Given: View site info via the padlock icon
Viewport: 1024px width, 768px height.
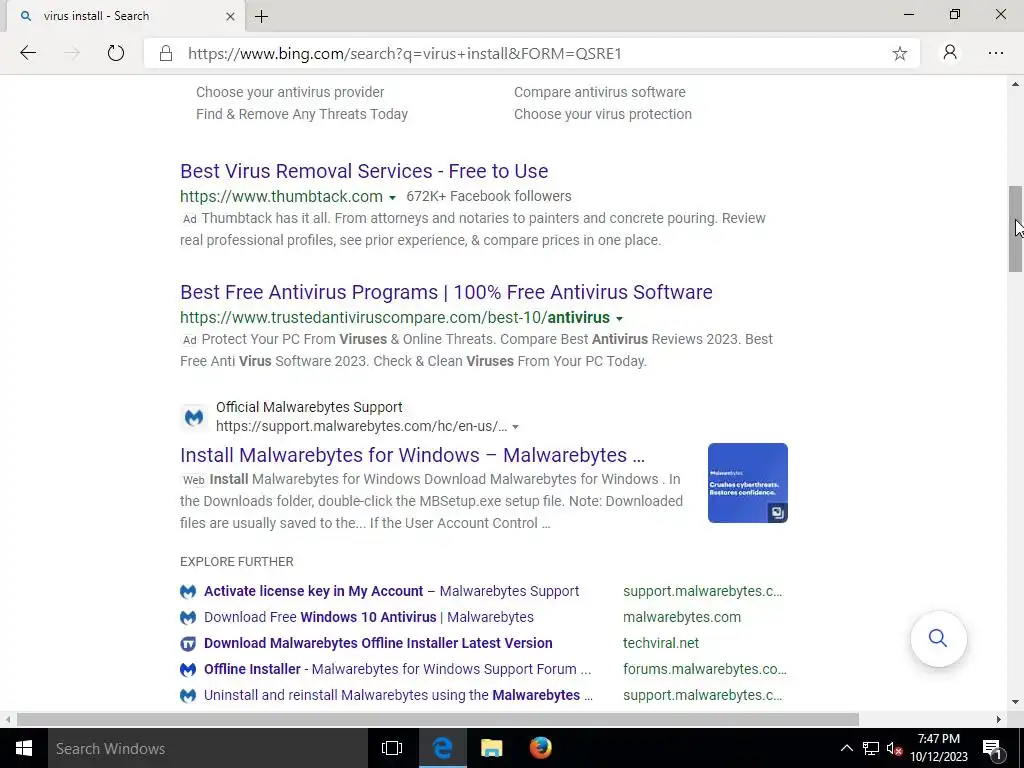Looking at the screenshot, I should [x=166, y=54].
